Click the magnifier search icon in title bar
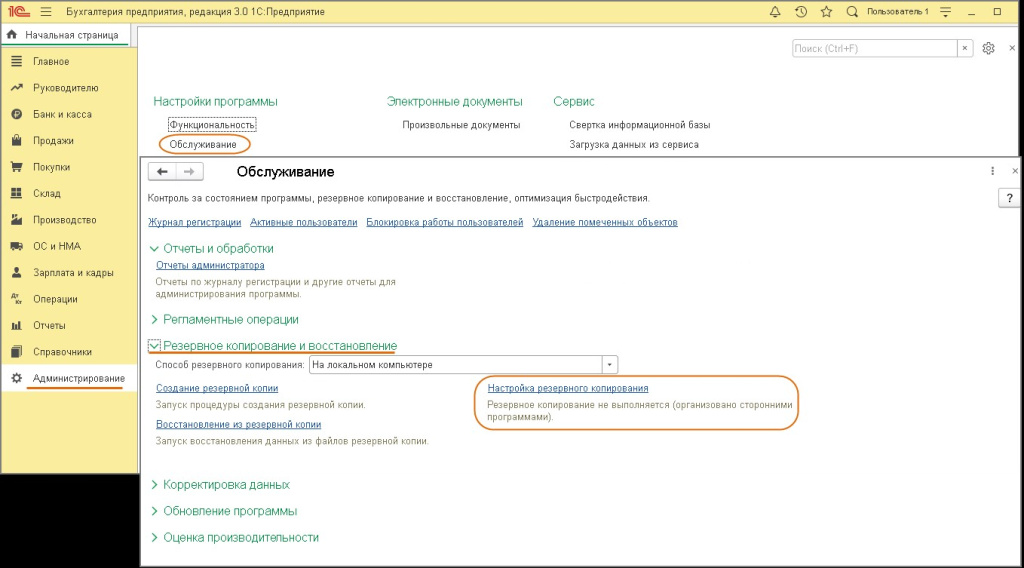This screenshot has height=568, width=1024. (852, 11)
